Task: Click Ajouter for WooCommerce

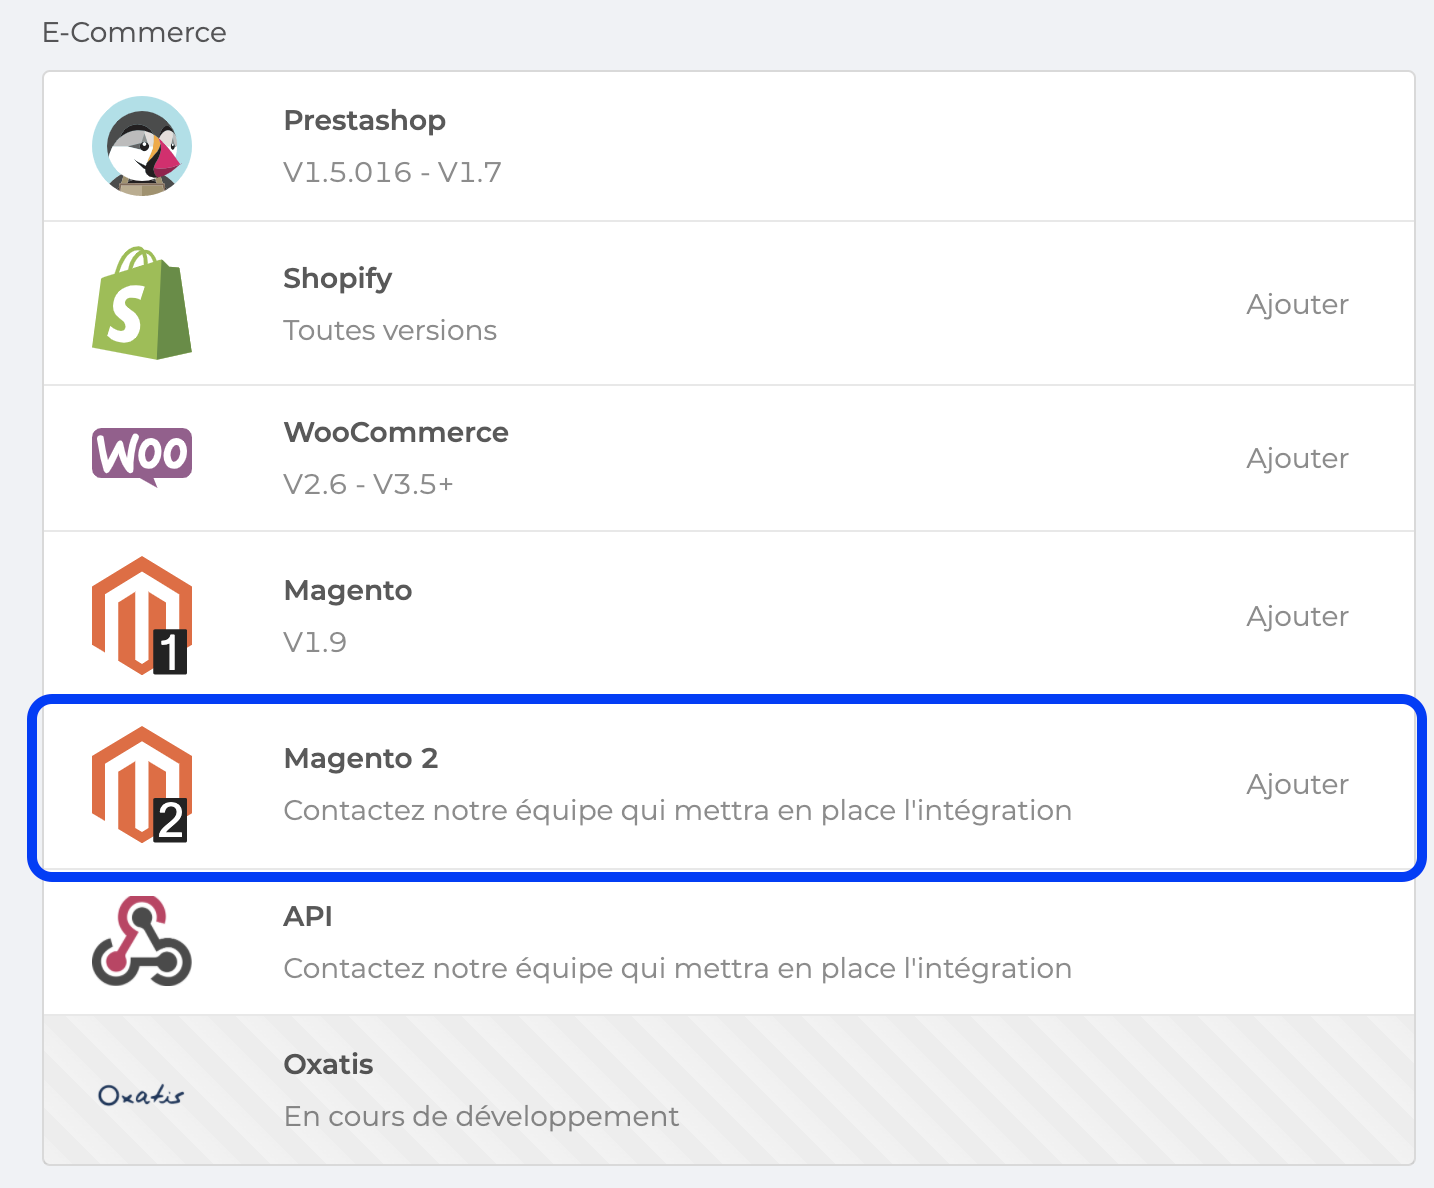Action: (x=1297, y=457)
